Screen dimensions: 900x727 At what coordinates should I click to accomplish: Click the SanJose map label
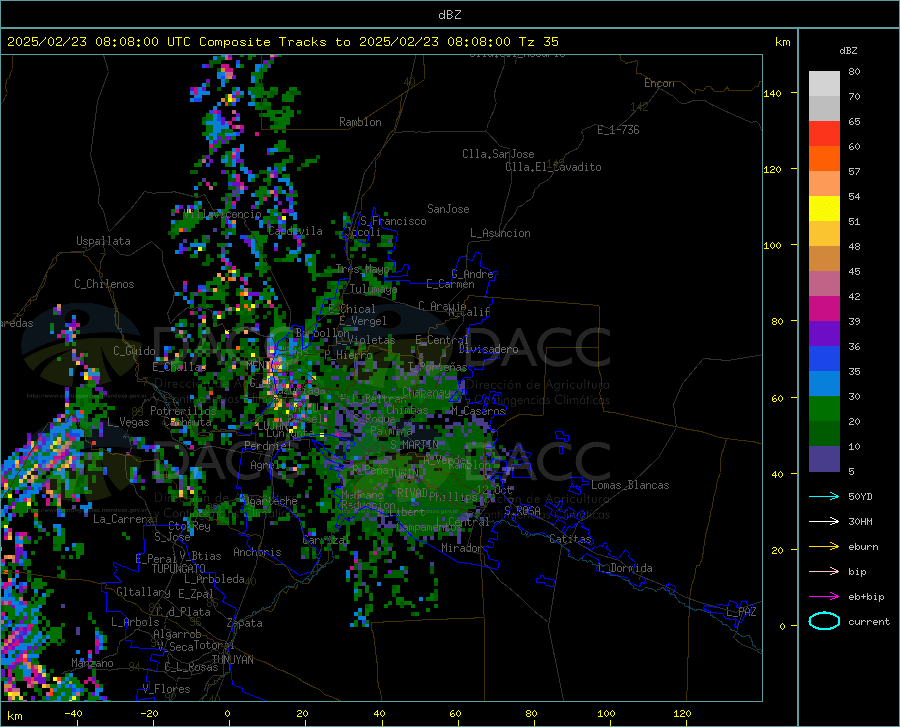click(x=448, y=209)
